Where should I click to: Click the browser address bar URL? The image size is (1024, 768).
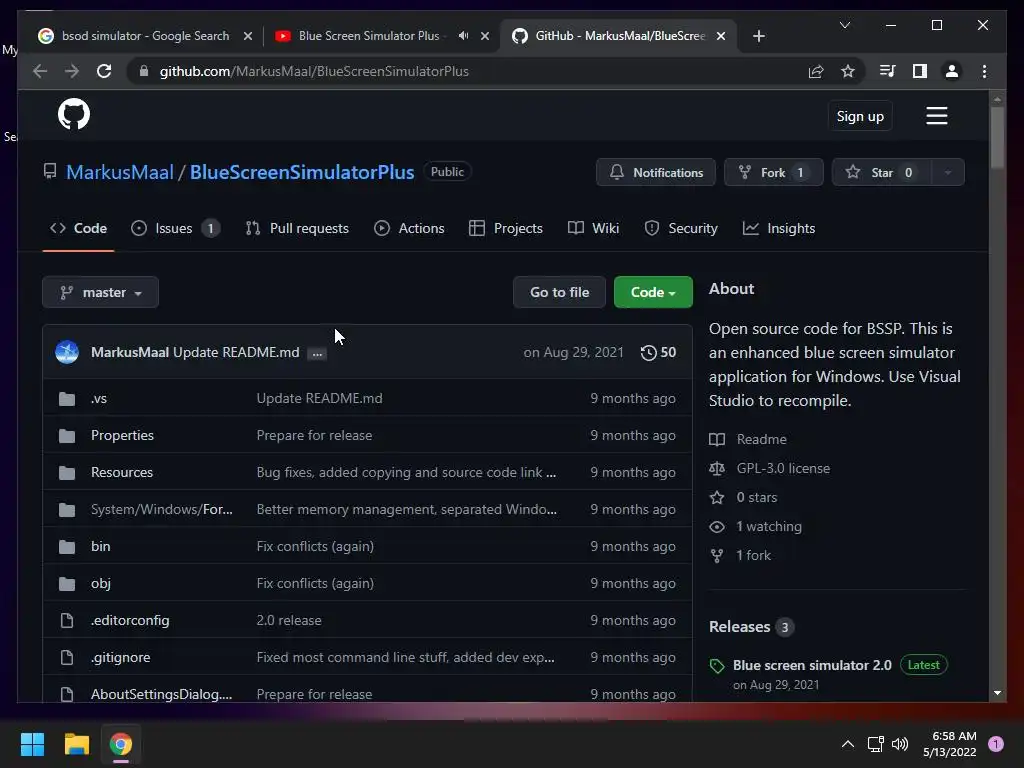coord(314,71)
